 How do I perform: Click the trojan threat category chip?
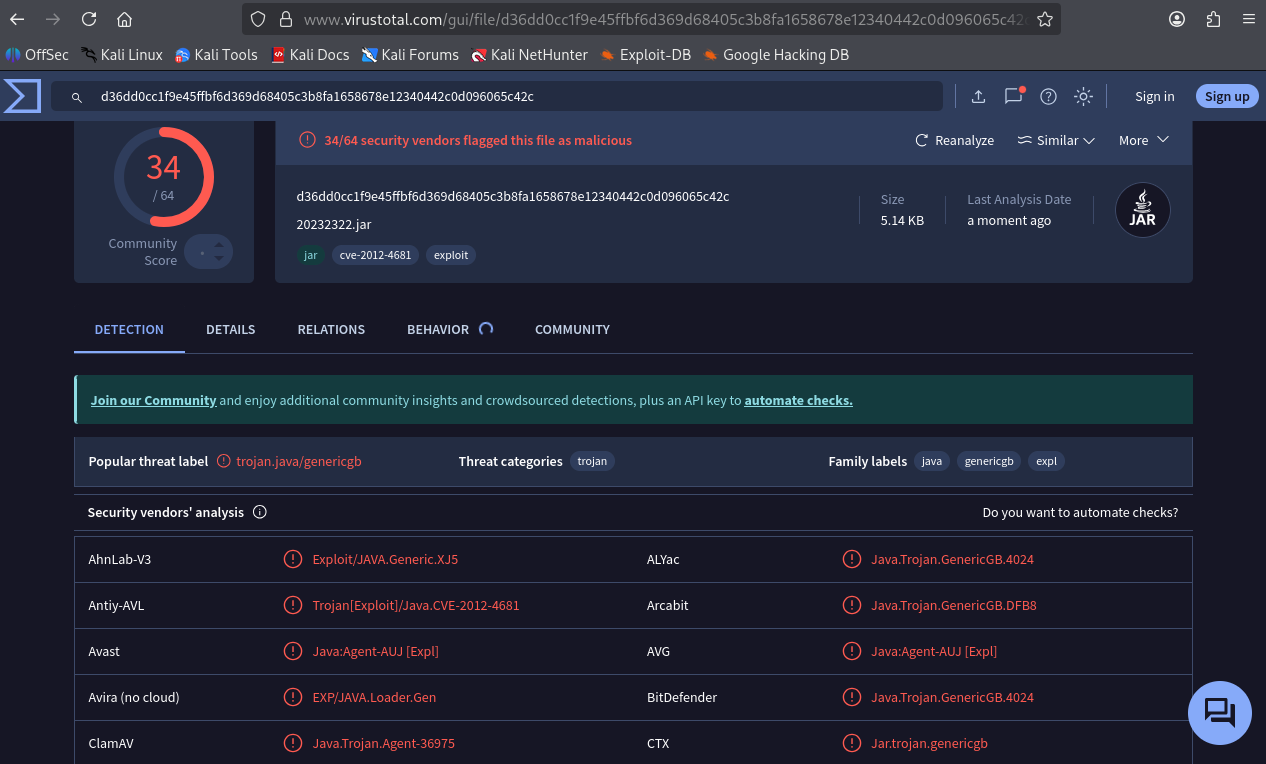point(592,461)
